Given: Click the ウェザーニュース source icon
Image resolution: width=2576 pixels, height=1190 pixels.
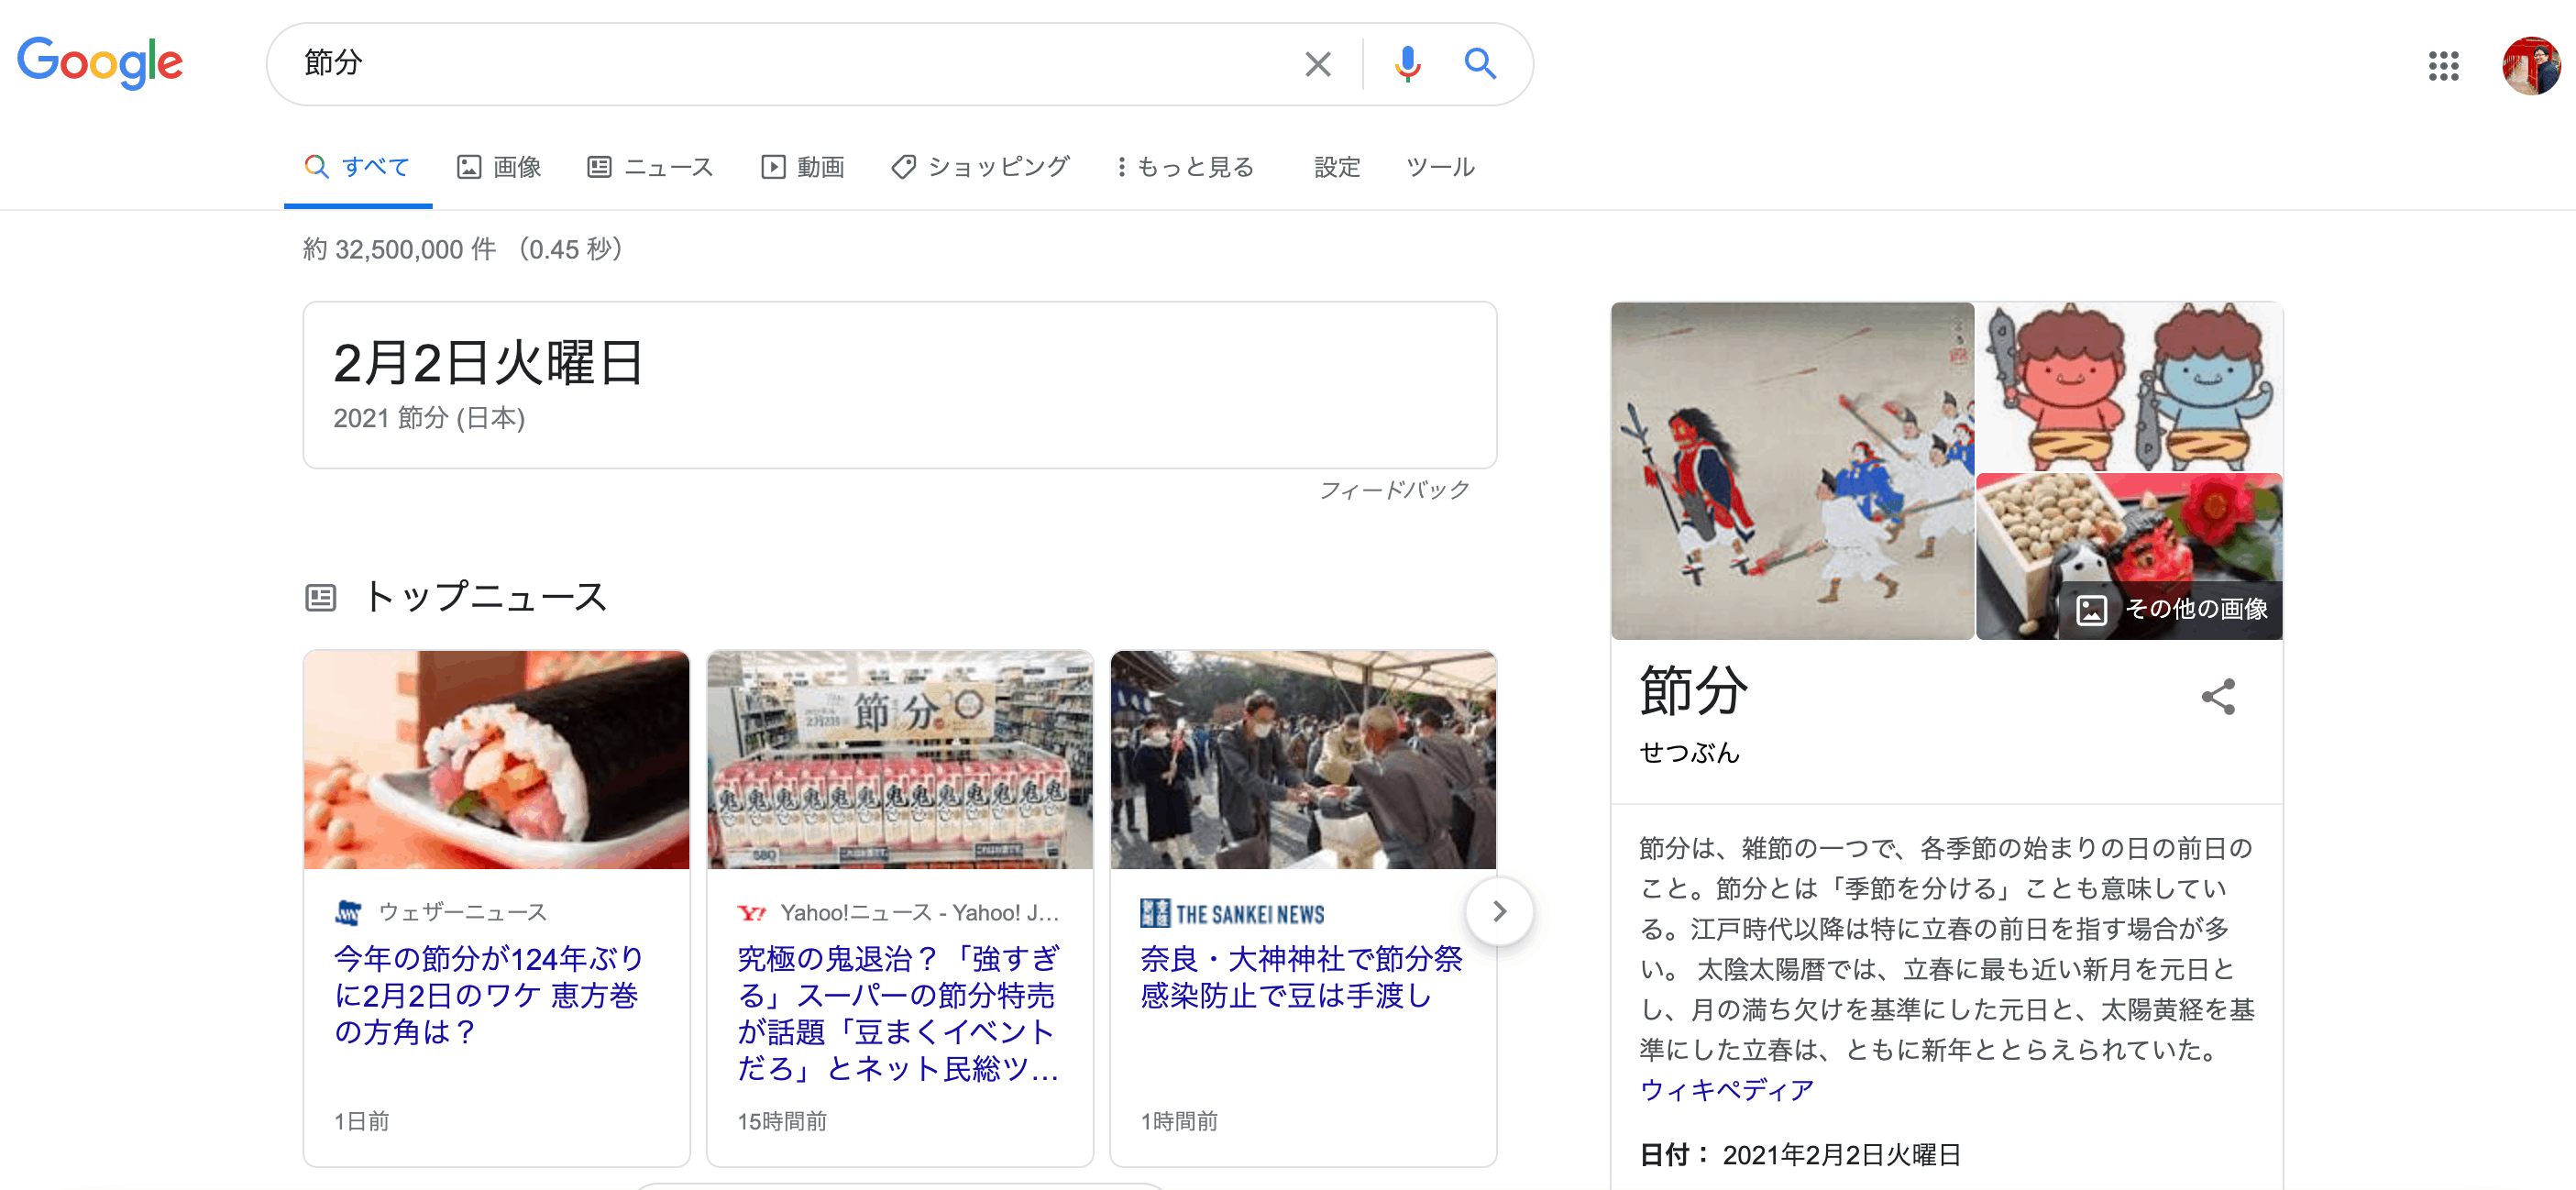Looking at the screenshot, I should point(348,912).
